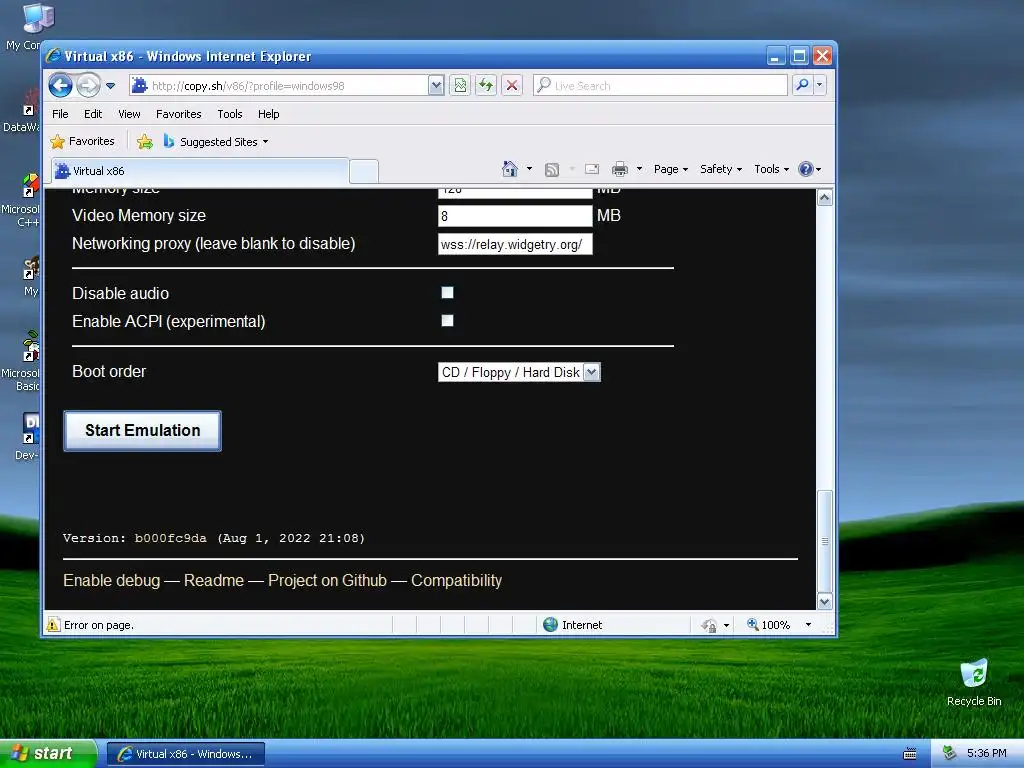Click the Live Search input box

click(660, 86)
